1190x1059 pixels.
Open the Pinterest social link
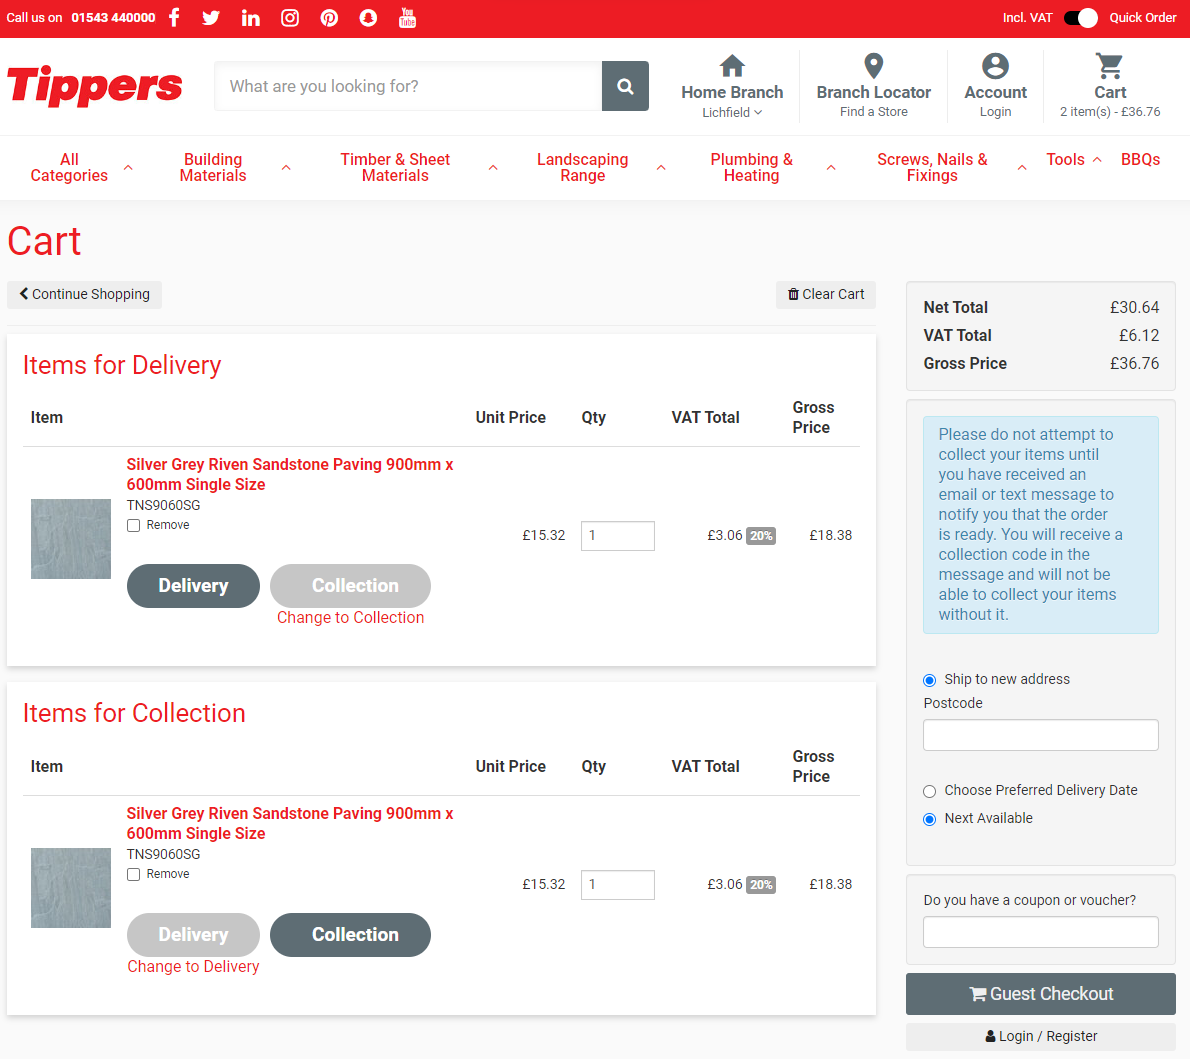tap(329, 17)
